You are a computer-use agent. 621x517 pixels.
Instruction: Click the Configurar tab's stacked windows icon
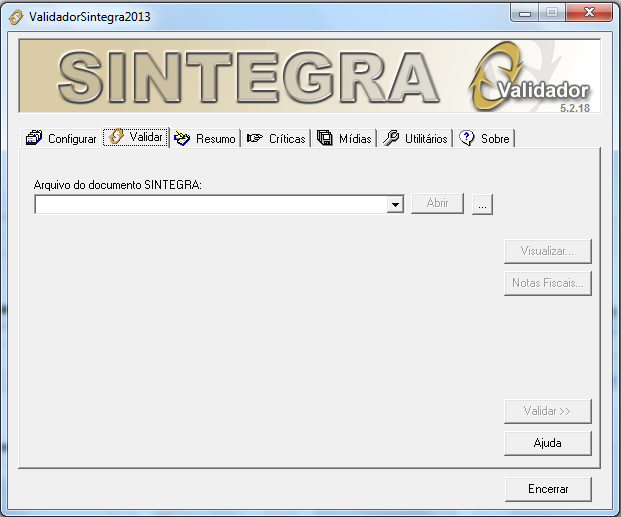click(x=35, y=139)
